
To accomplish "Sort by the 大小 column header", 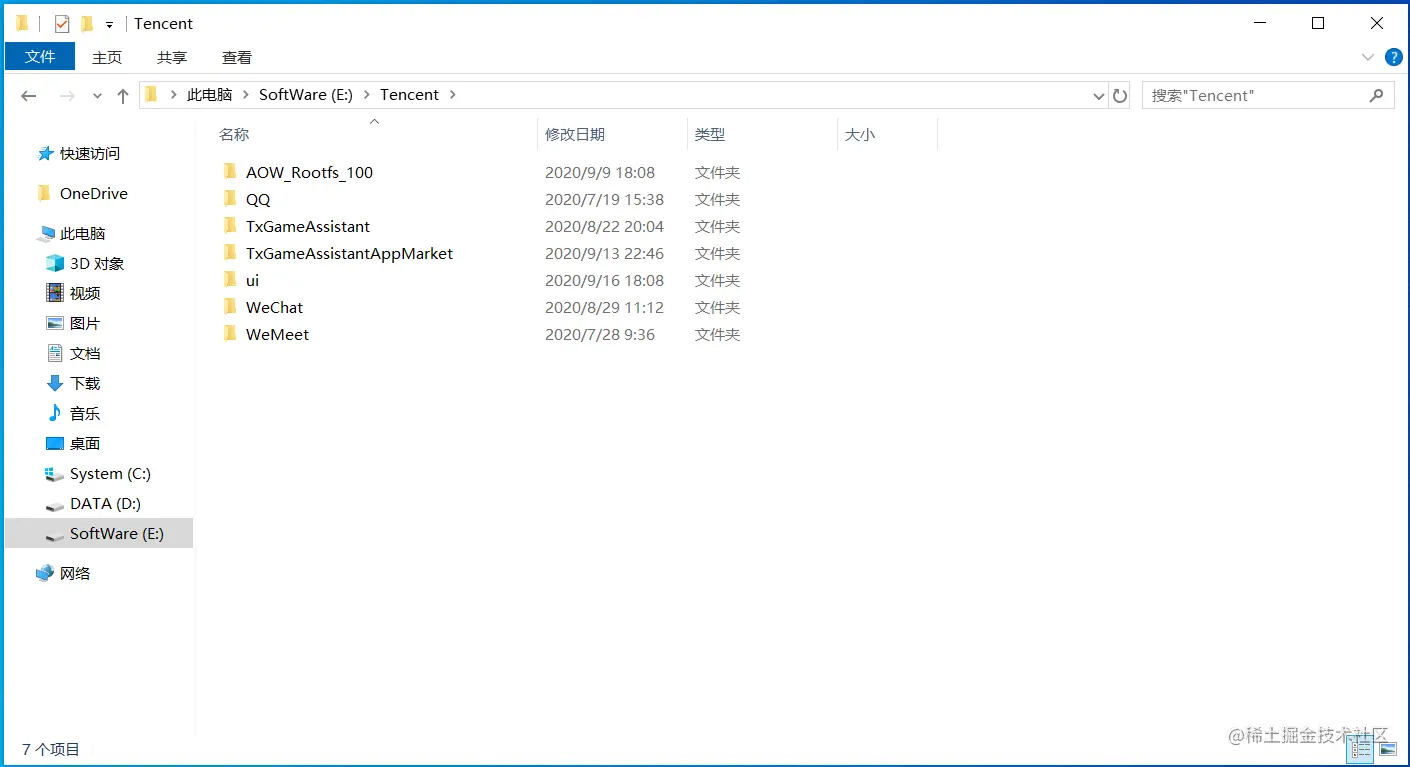I will pos(860,134).
